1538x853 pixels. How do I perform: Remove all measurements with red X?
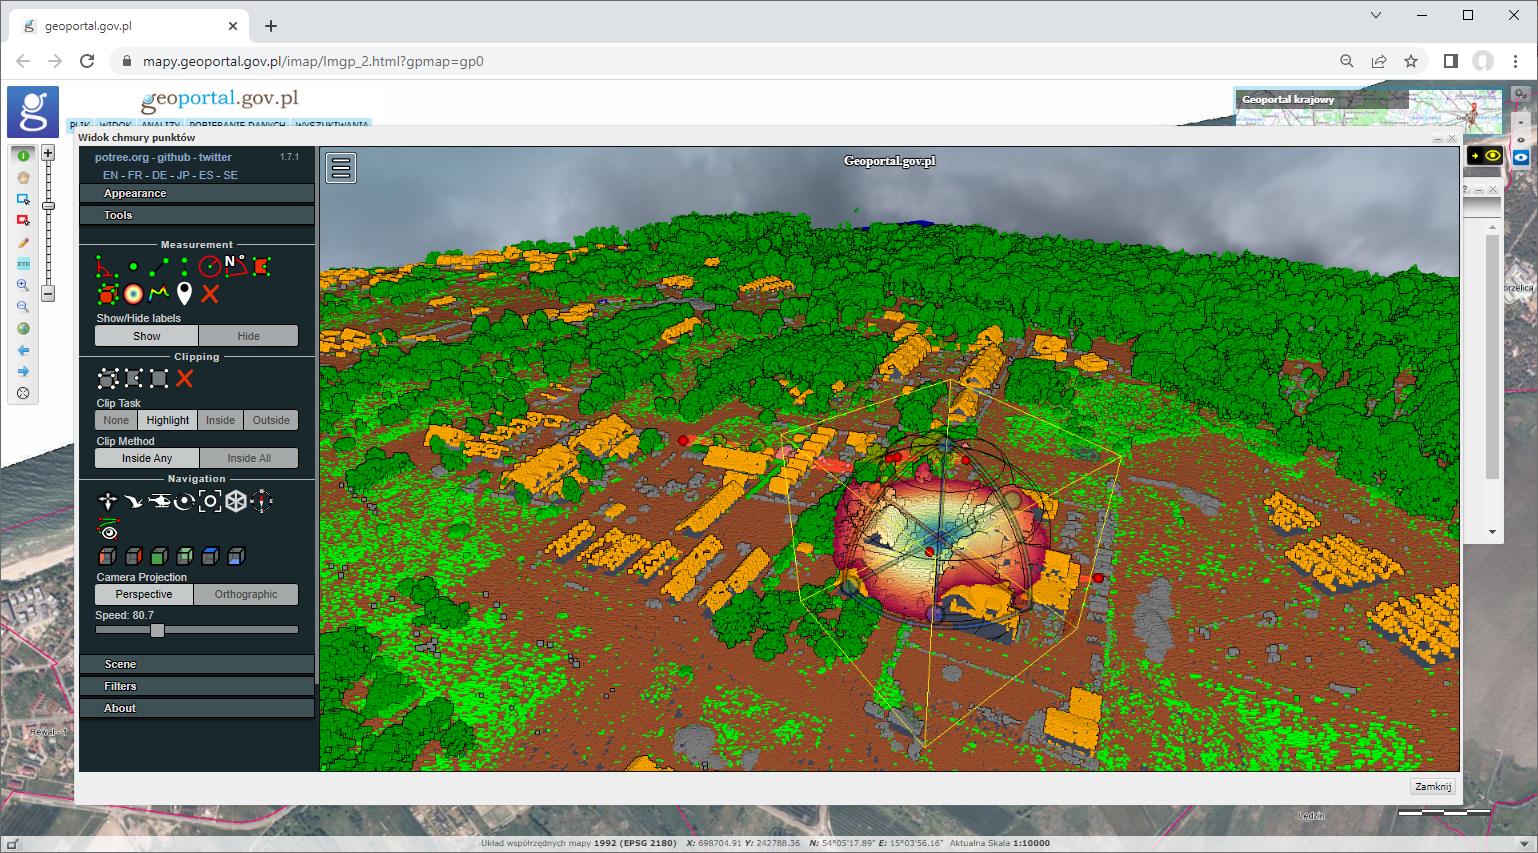click(210, 294)
